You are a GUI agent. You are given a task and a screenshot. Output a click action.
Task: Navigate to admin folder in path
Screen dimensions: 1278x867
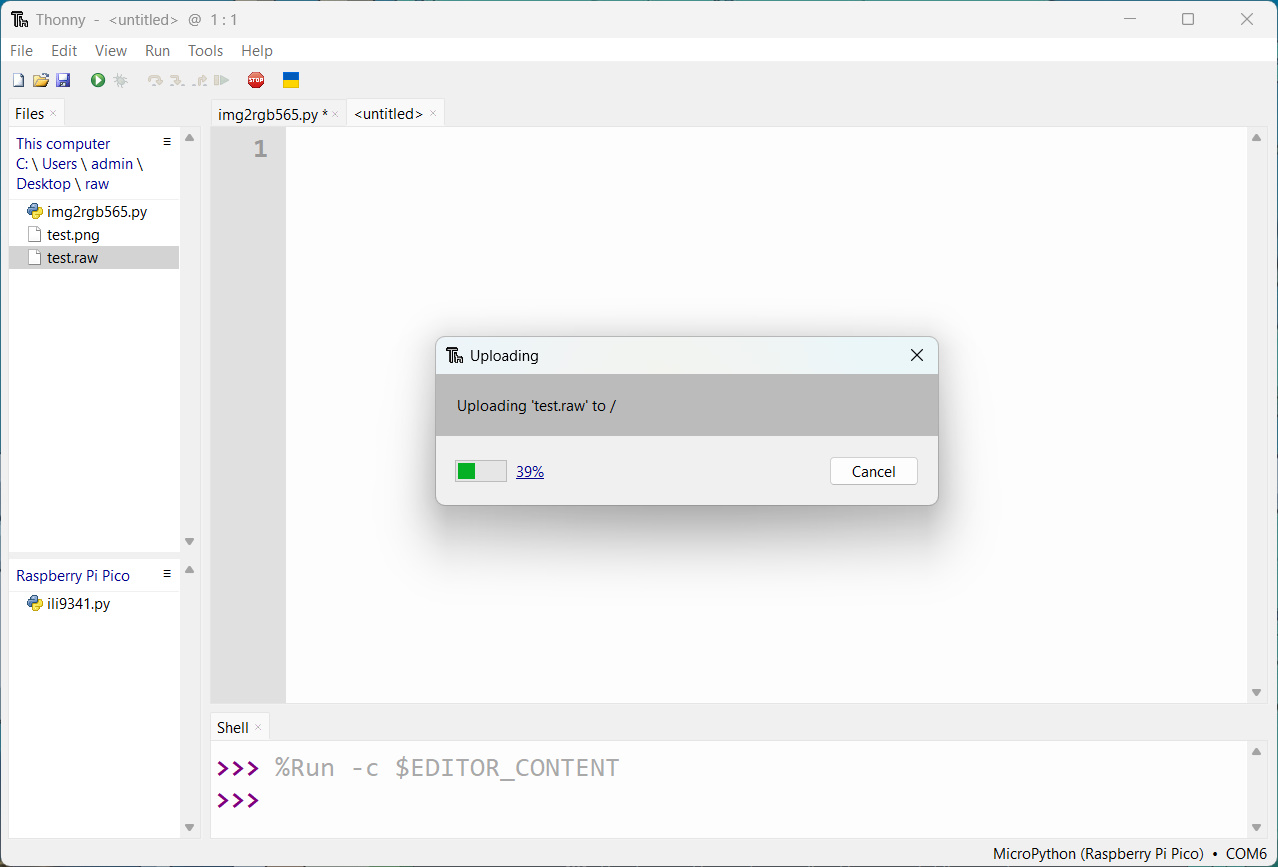coord(112,163)
